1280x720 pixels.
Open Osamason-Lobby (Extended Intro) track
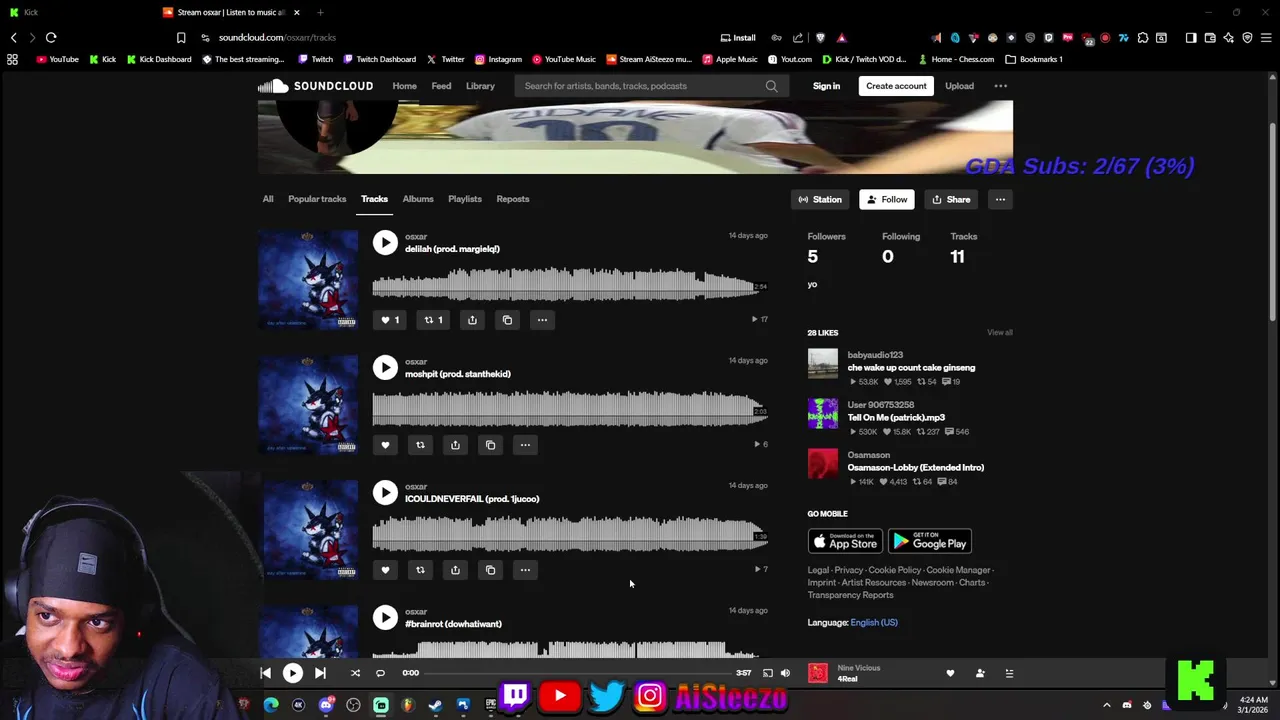point(916,468)
